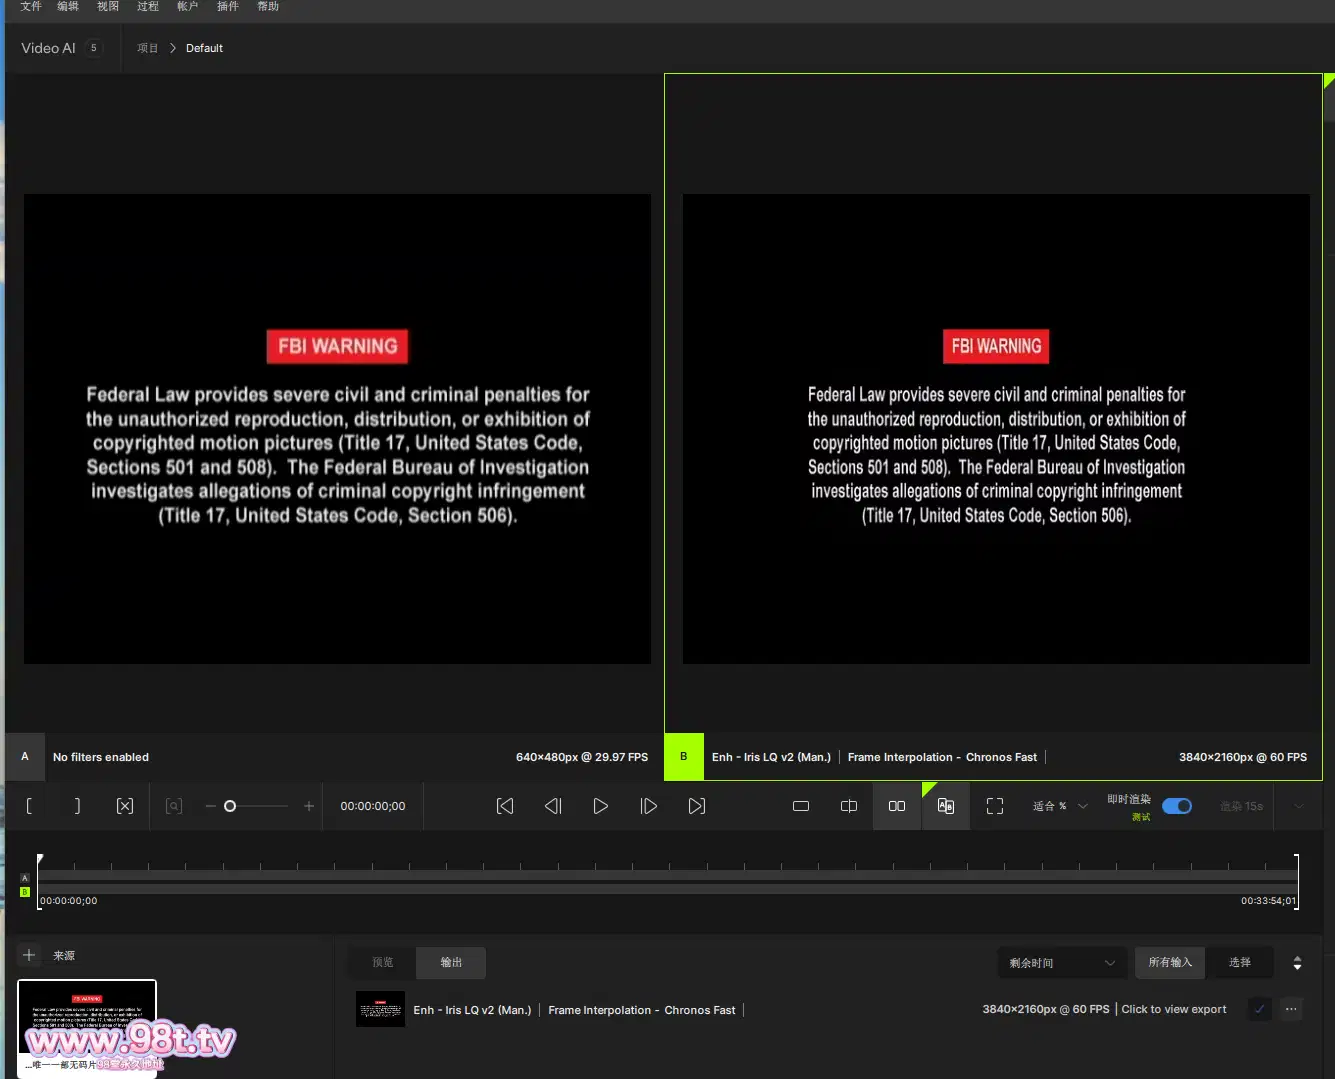Toggle the export list sort arrows
Screen dimensions: 1335x1079
[1297, 963]
